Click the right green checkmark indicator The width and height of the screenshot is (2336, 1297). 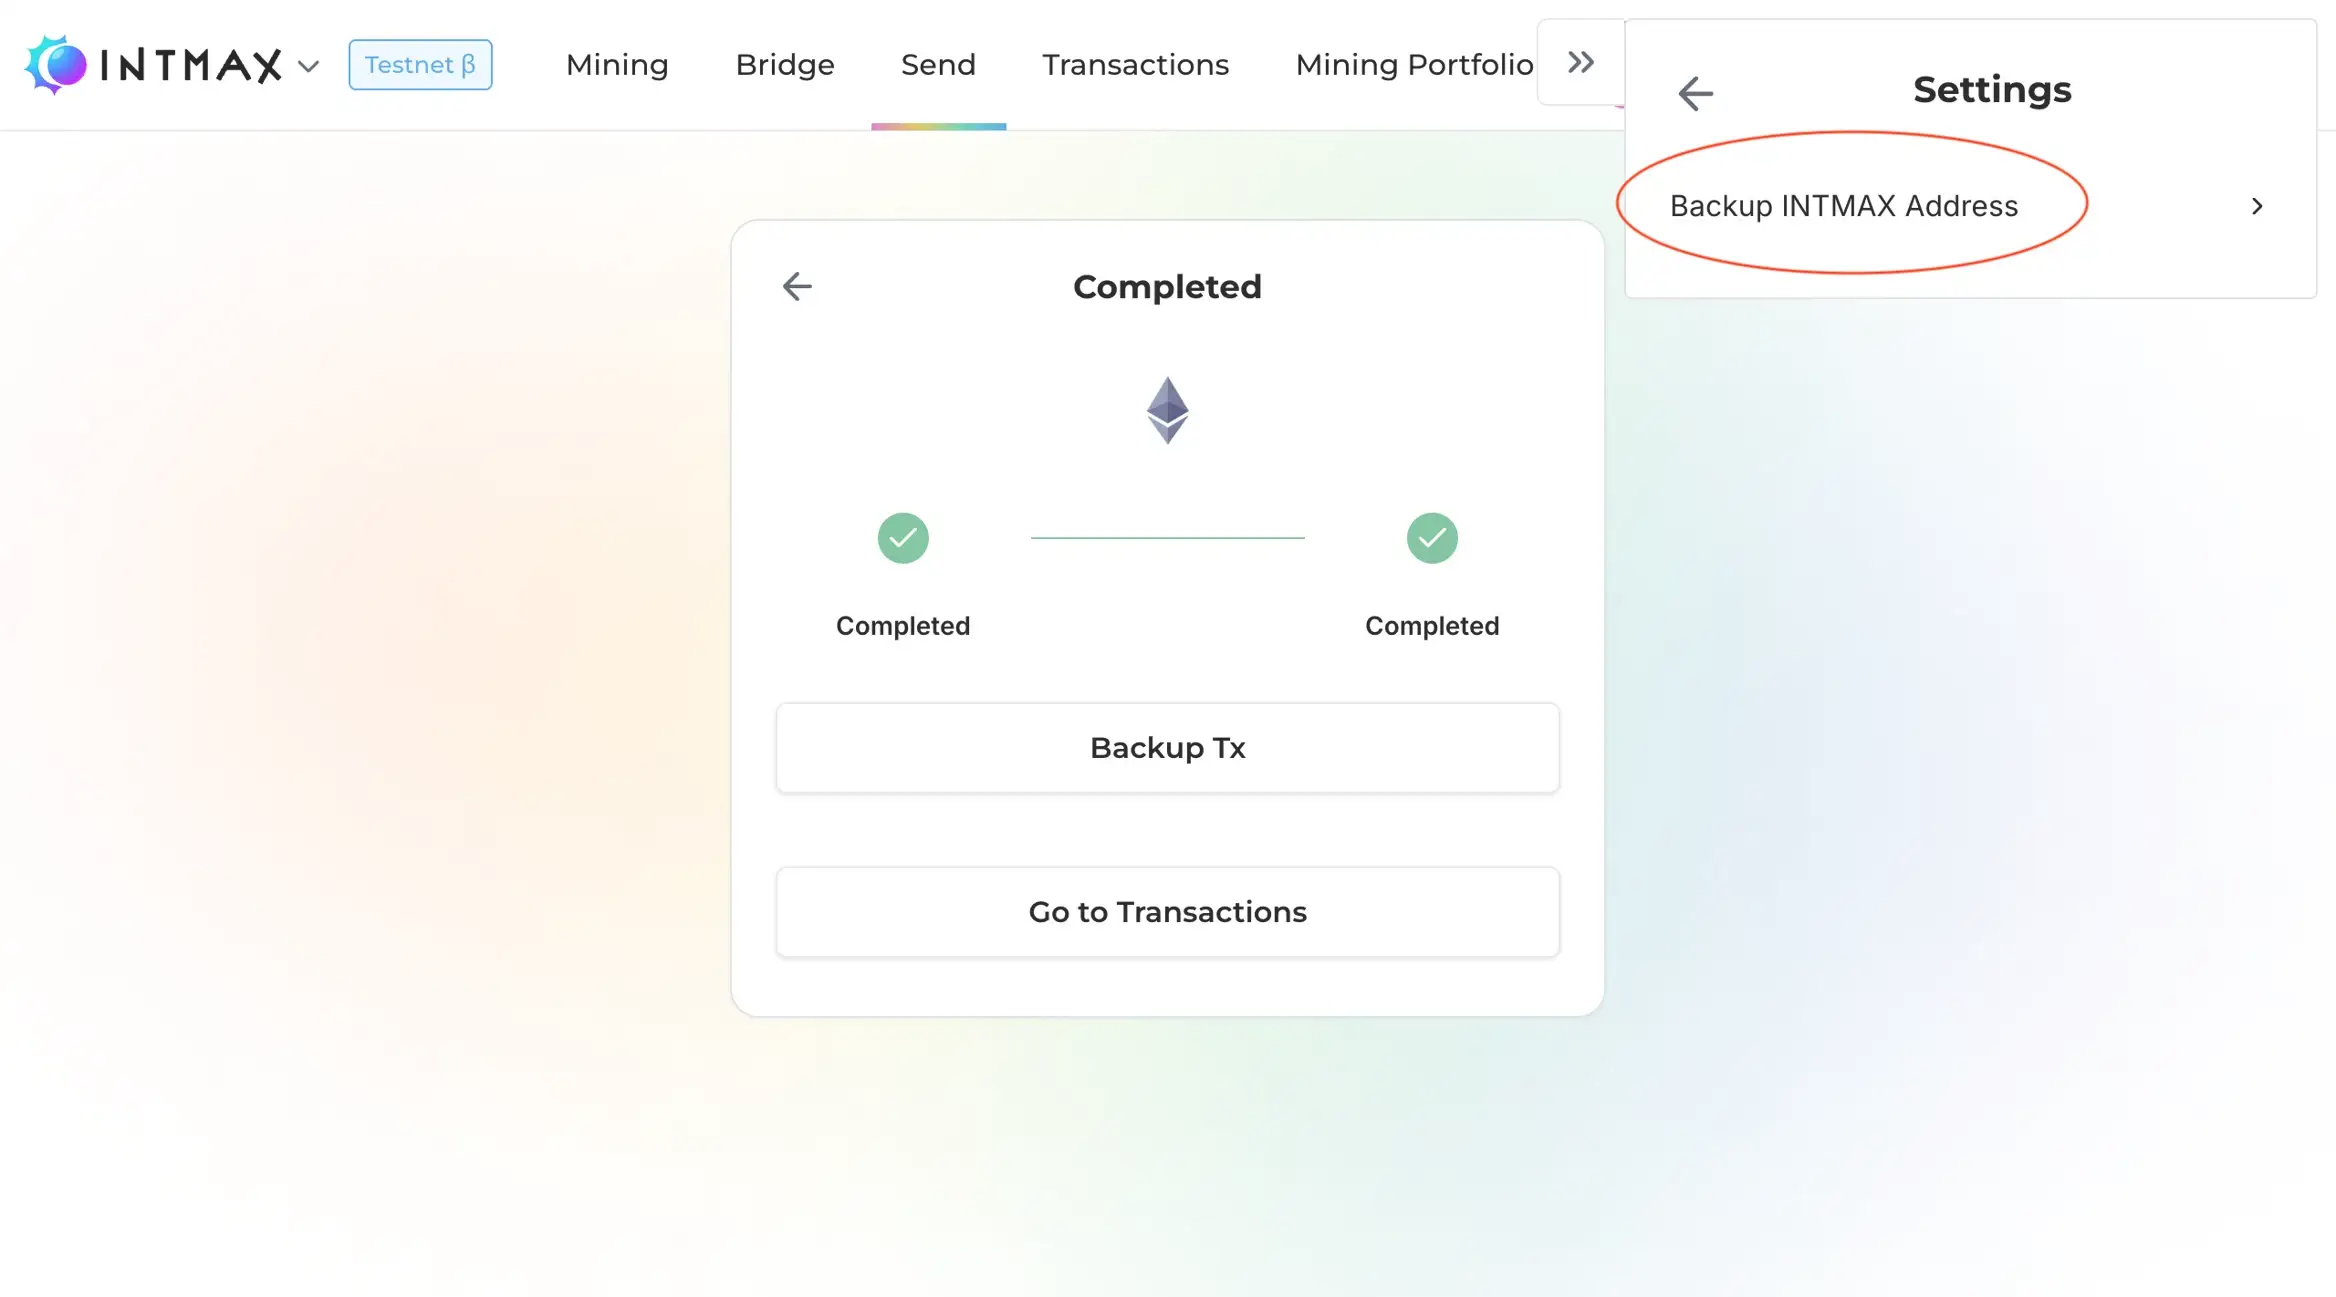click(1432, 538)
